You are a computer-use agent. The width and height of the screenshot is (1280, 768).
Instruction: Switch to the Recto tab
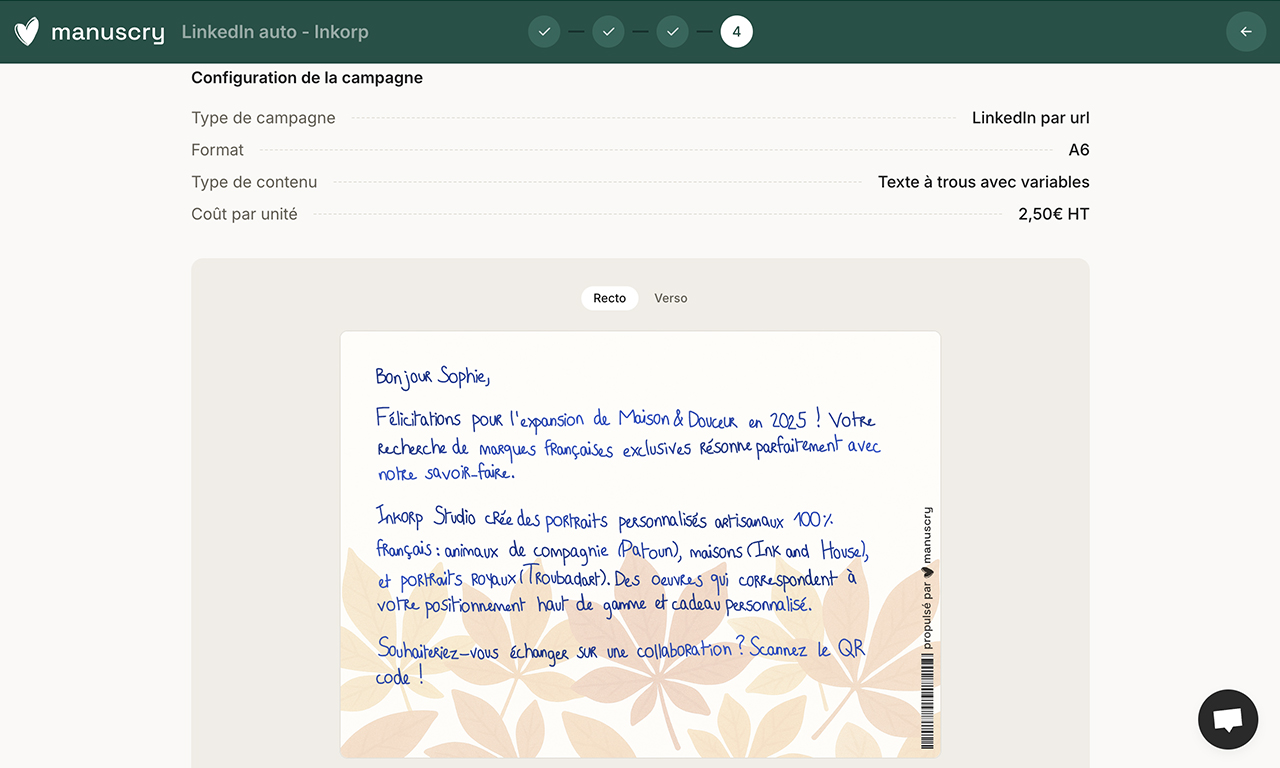[609, 298]
